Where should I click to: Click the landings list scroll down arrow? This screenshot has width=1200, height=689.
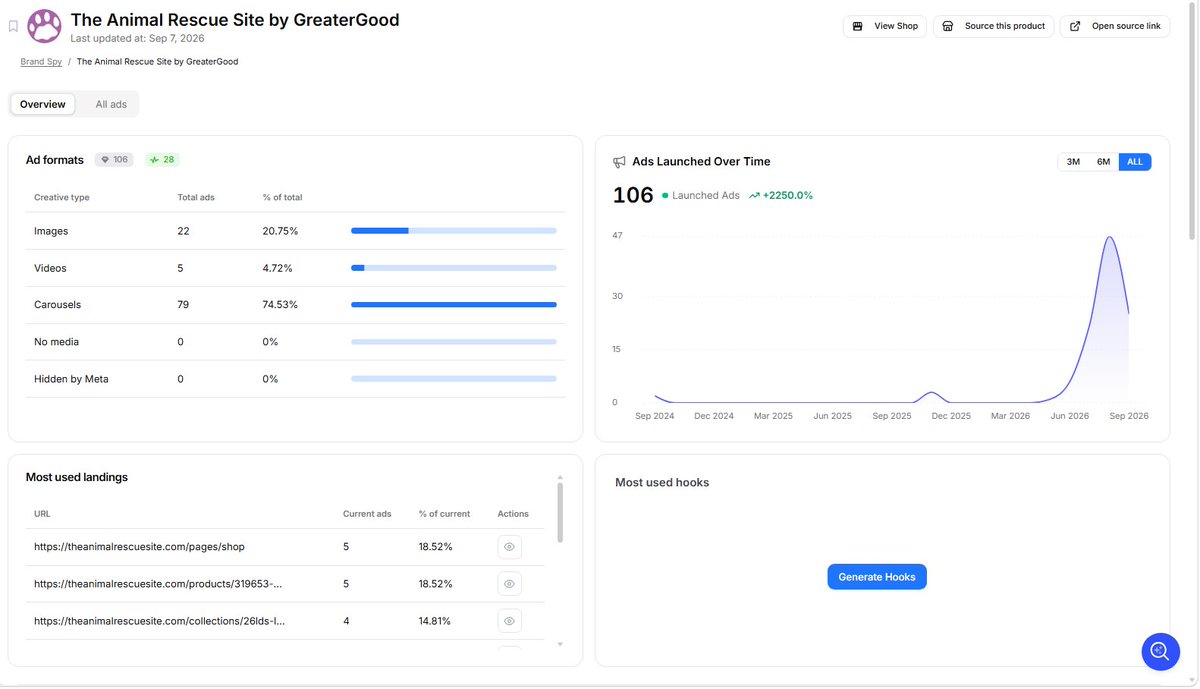tap(560, 645)
